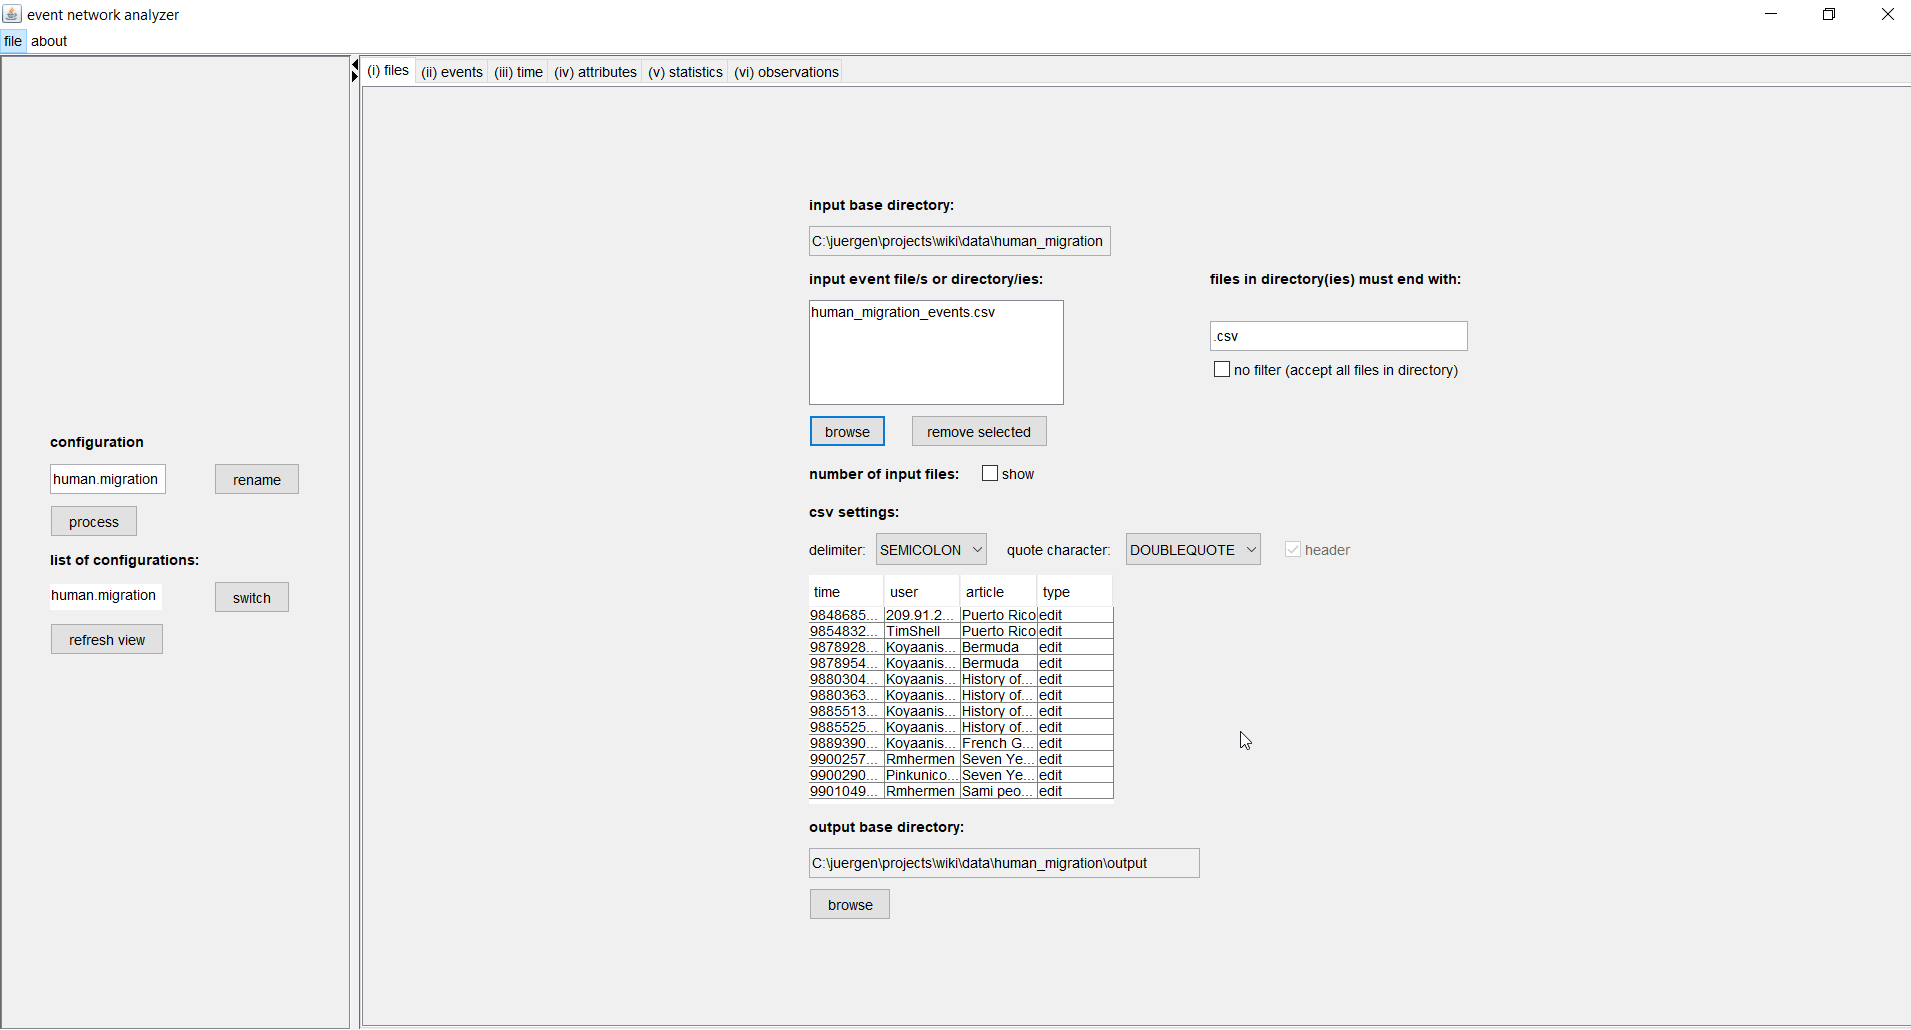The image size is (1911, 1030).
Task: Click the file ending .csv text field
Action: click(x=1338, y=336)
